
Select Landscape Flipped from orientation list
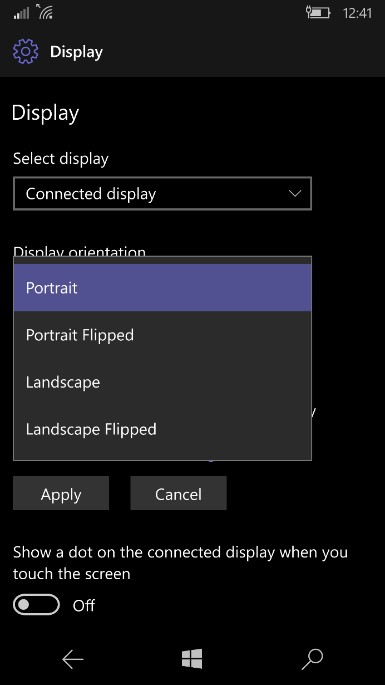[x=162, y=429]
